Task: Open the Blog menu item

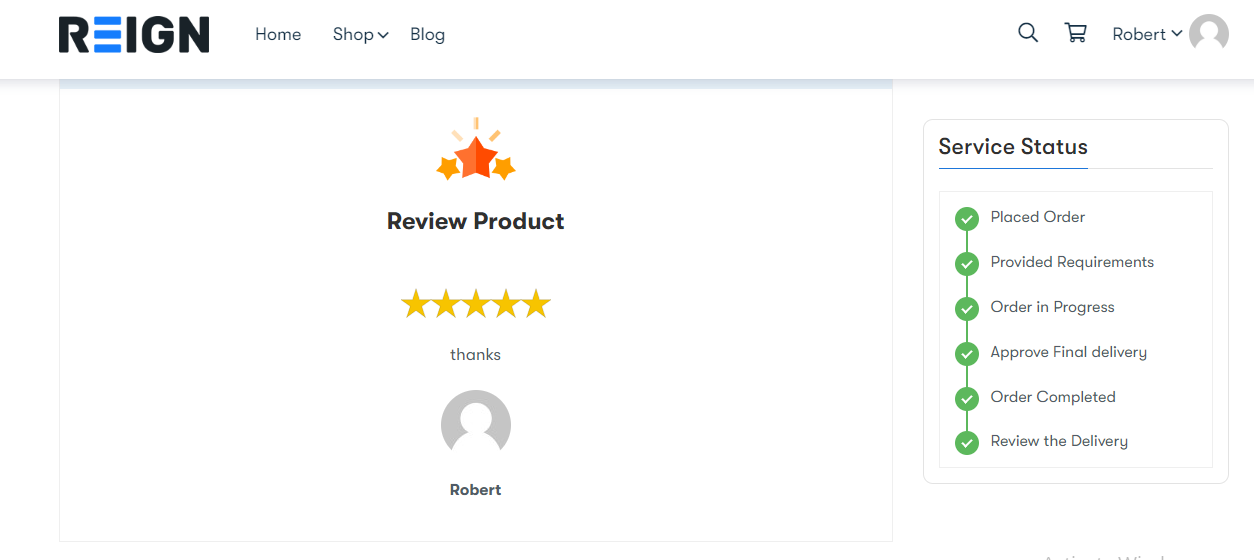Action: (x=427, y=34)
